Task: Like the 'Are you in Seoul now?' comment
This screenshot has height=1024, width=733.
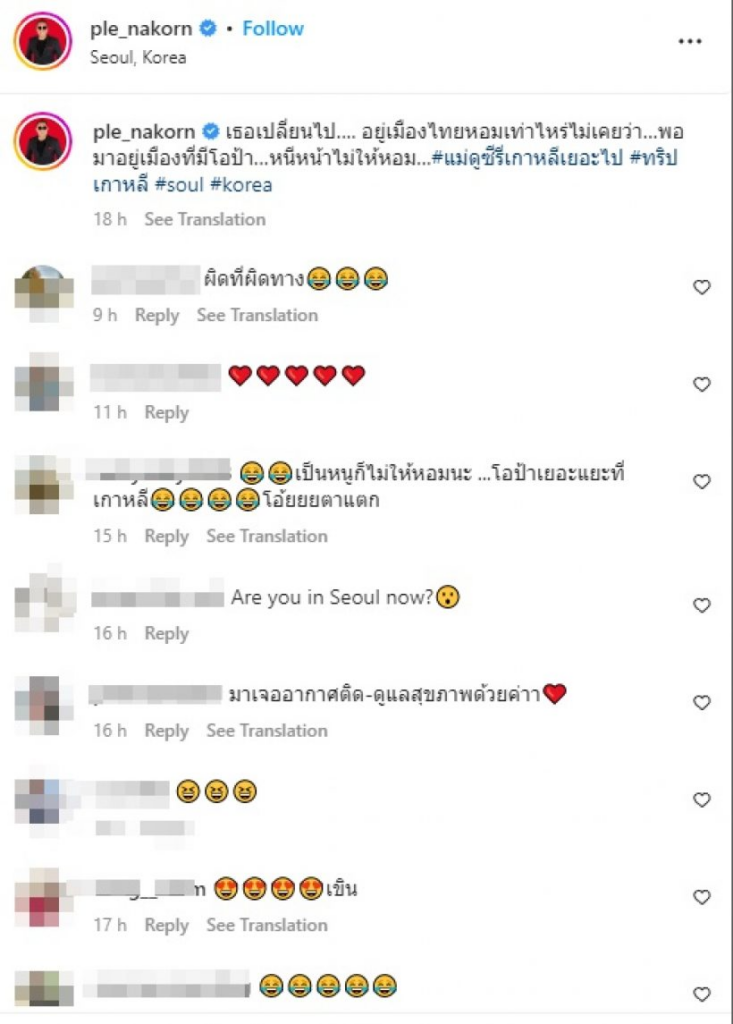Action: pyautogui.click(x=702, y=605)
